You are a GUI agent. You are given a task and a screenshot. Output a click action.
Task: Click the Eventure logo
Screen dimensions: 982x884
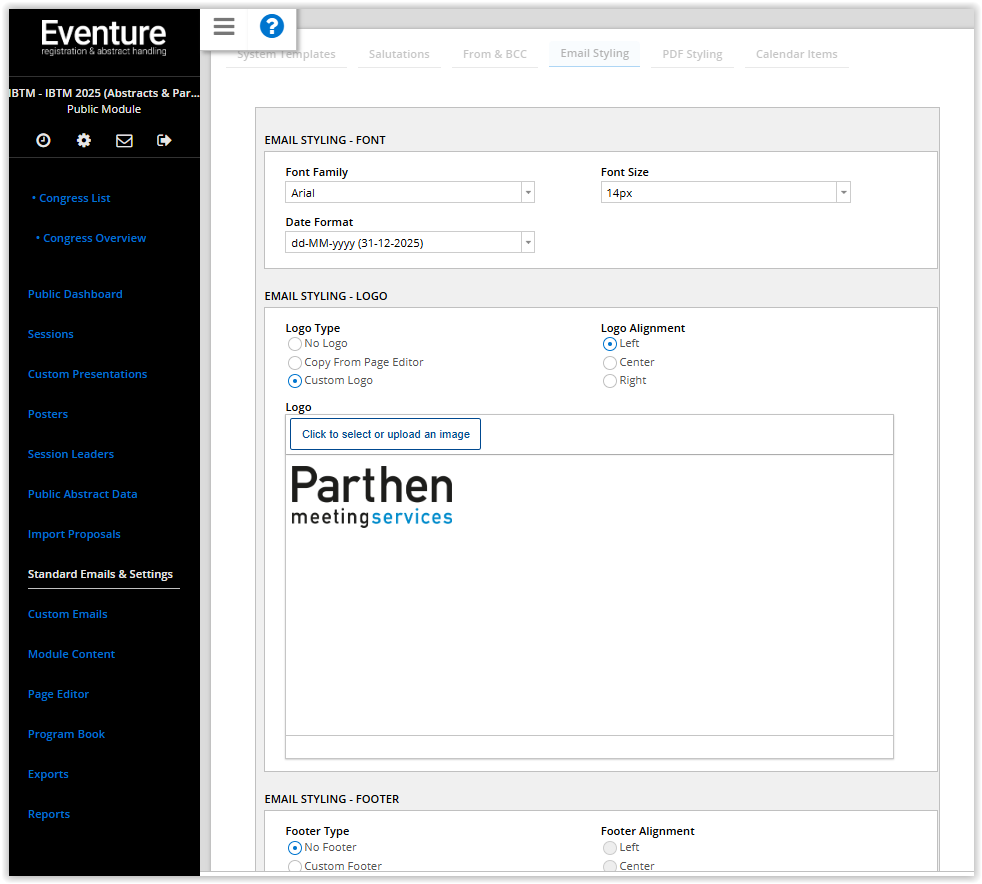click(104, 38)
